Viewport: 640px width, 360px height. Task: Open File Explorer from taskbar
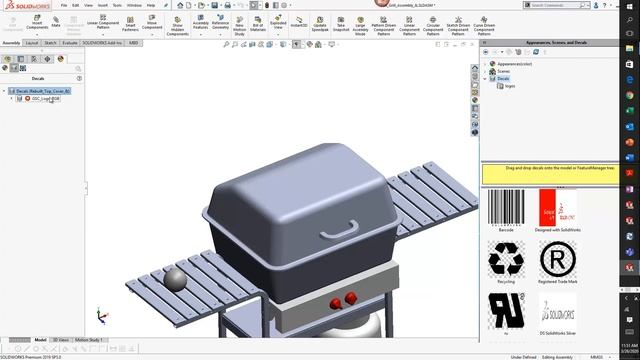(629, 49)
